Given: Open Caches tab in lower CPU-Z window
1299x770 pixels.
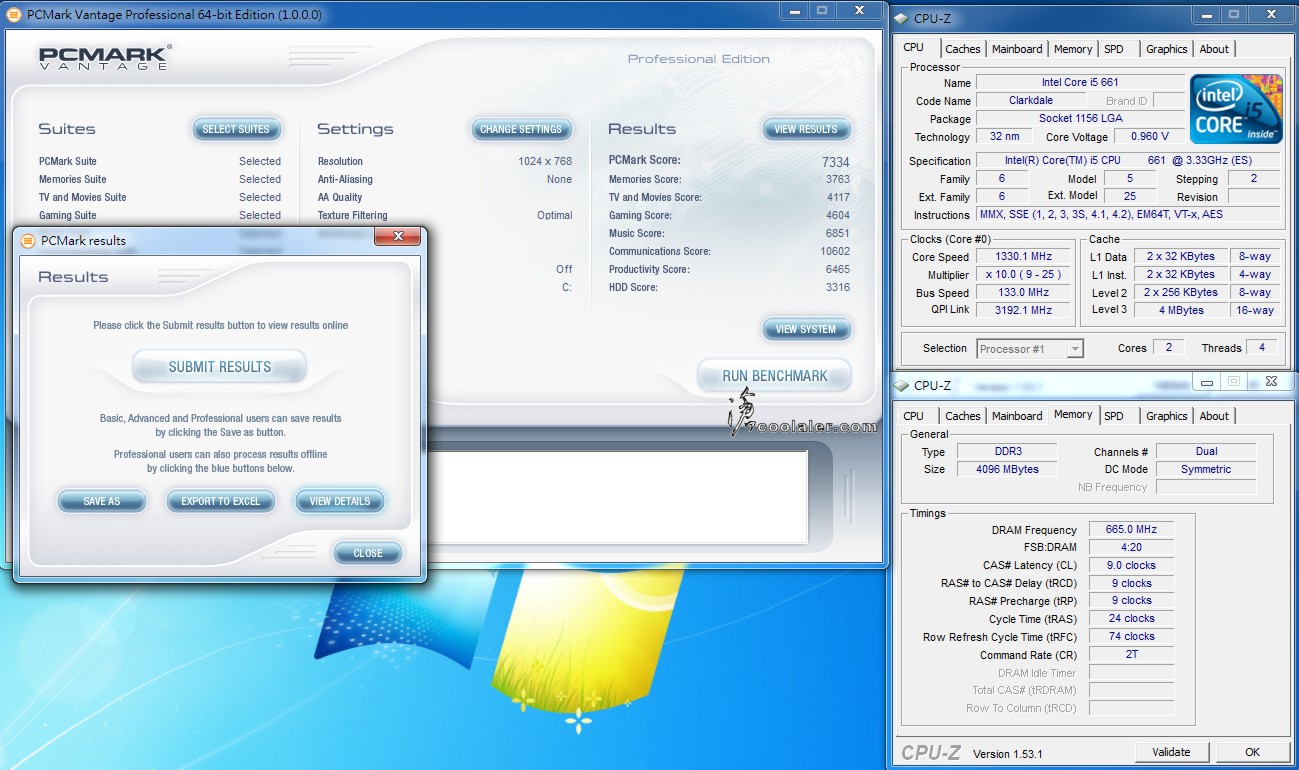Looking at the screenshot, I should [963, 416].
